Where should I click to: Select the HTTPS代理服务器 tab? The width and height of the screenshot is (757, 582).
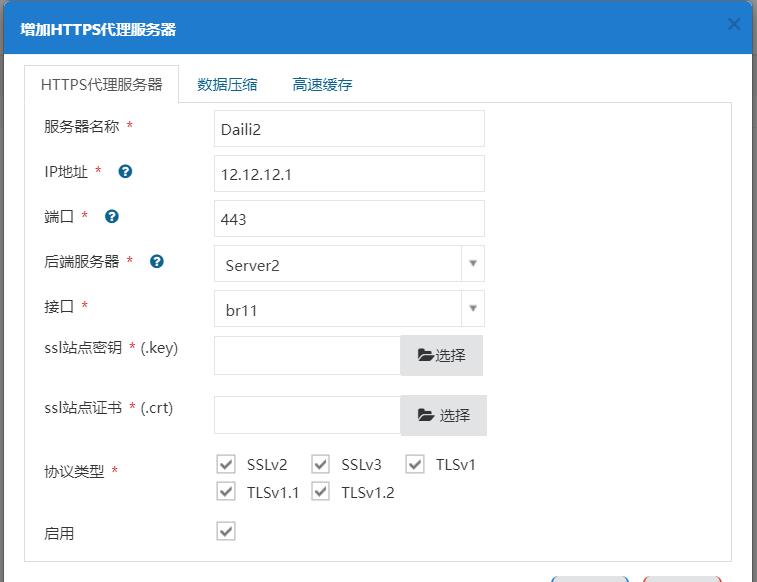[101, 84]
